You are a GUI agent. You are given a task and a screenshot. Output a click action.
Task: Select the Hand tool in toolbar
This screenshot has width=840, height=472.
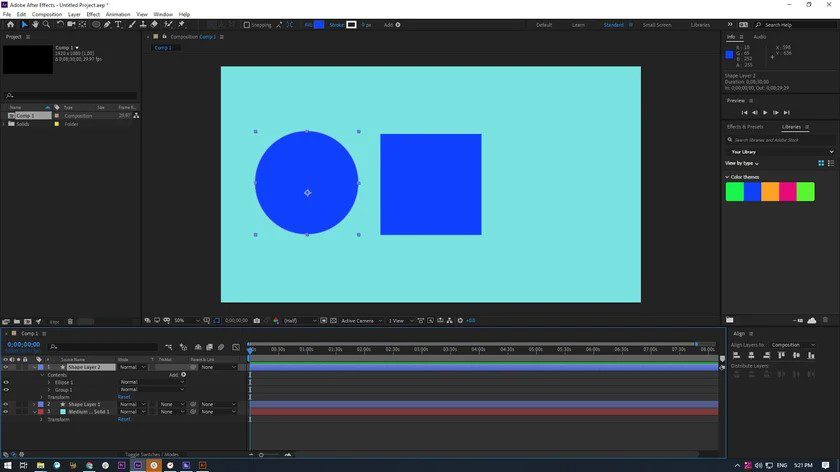[x=35, y=25]
